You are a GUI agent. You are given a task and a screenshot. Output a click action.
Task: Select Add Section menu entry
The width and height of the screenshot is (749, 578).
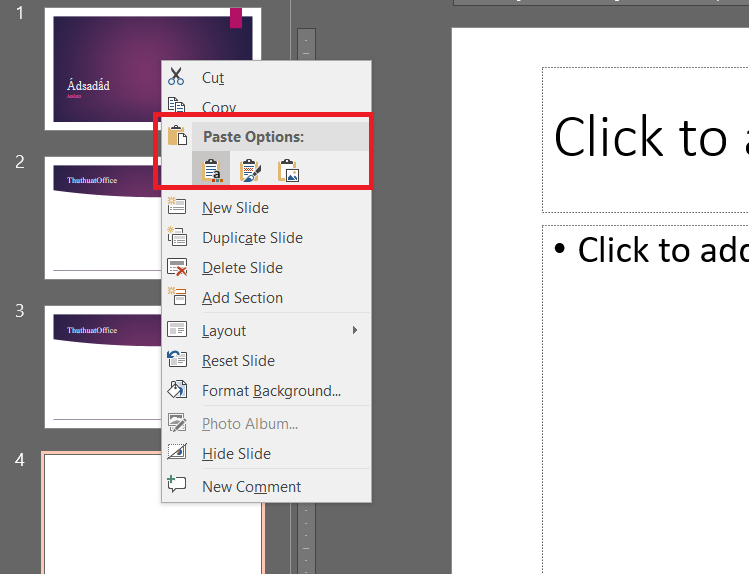[242, 298]
